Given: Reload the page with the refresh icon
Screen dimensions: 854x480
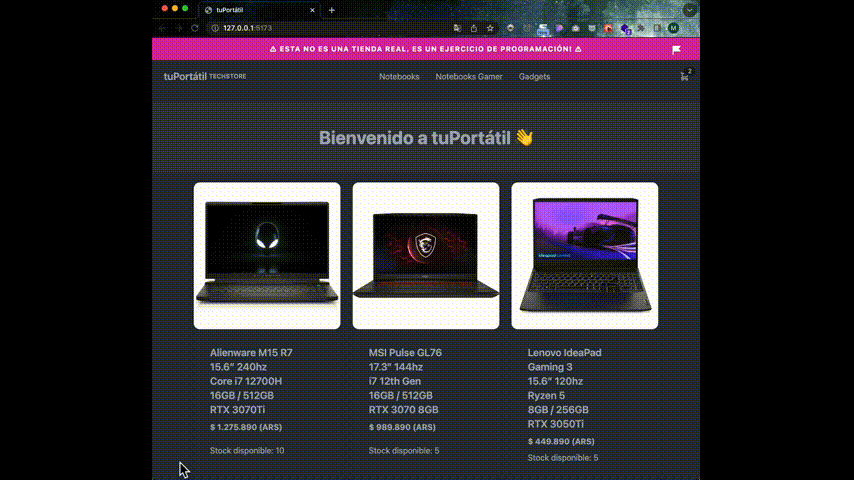Looking at the screenshot, I should pos(194,28).
